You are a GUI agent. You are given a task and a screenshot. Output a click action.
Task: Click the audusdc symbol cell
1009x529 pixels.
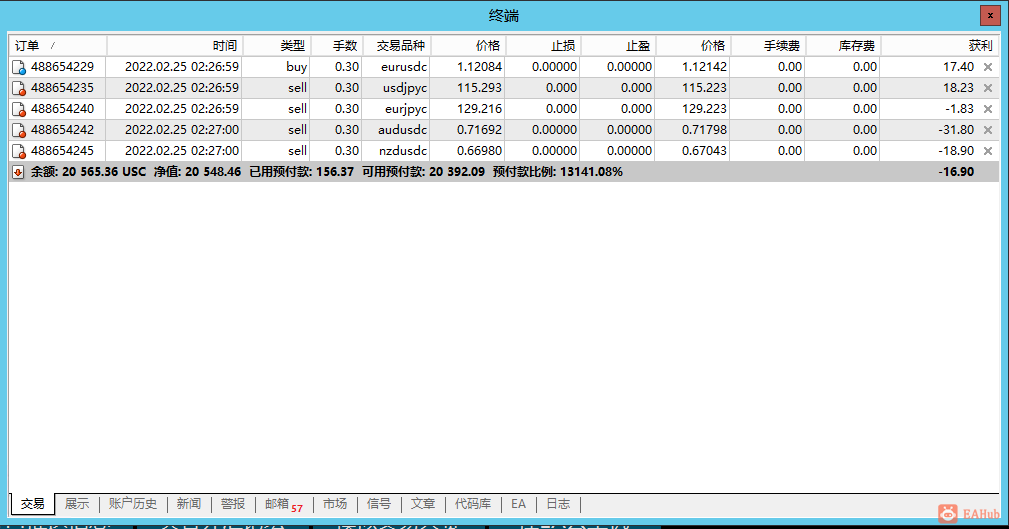point(402,130)
